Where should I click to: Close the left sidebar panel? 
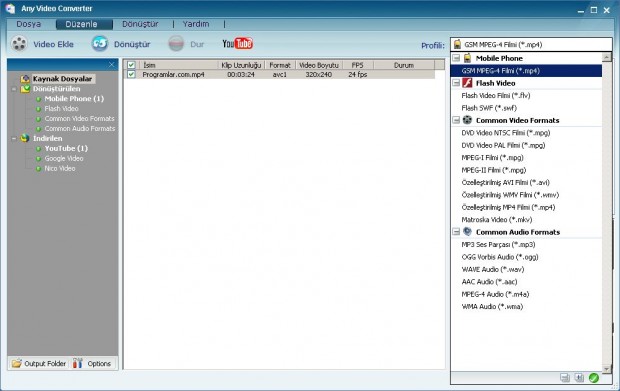coord(112,64)
